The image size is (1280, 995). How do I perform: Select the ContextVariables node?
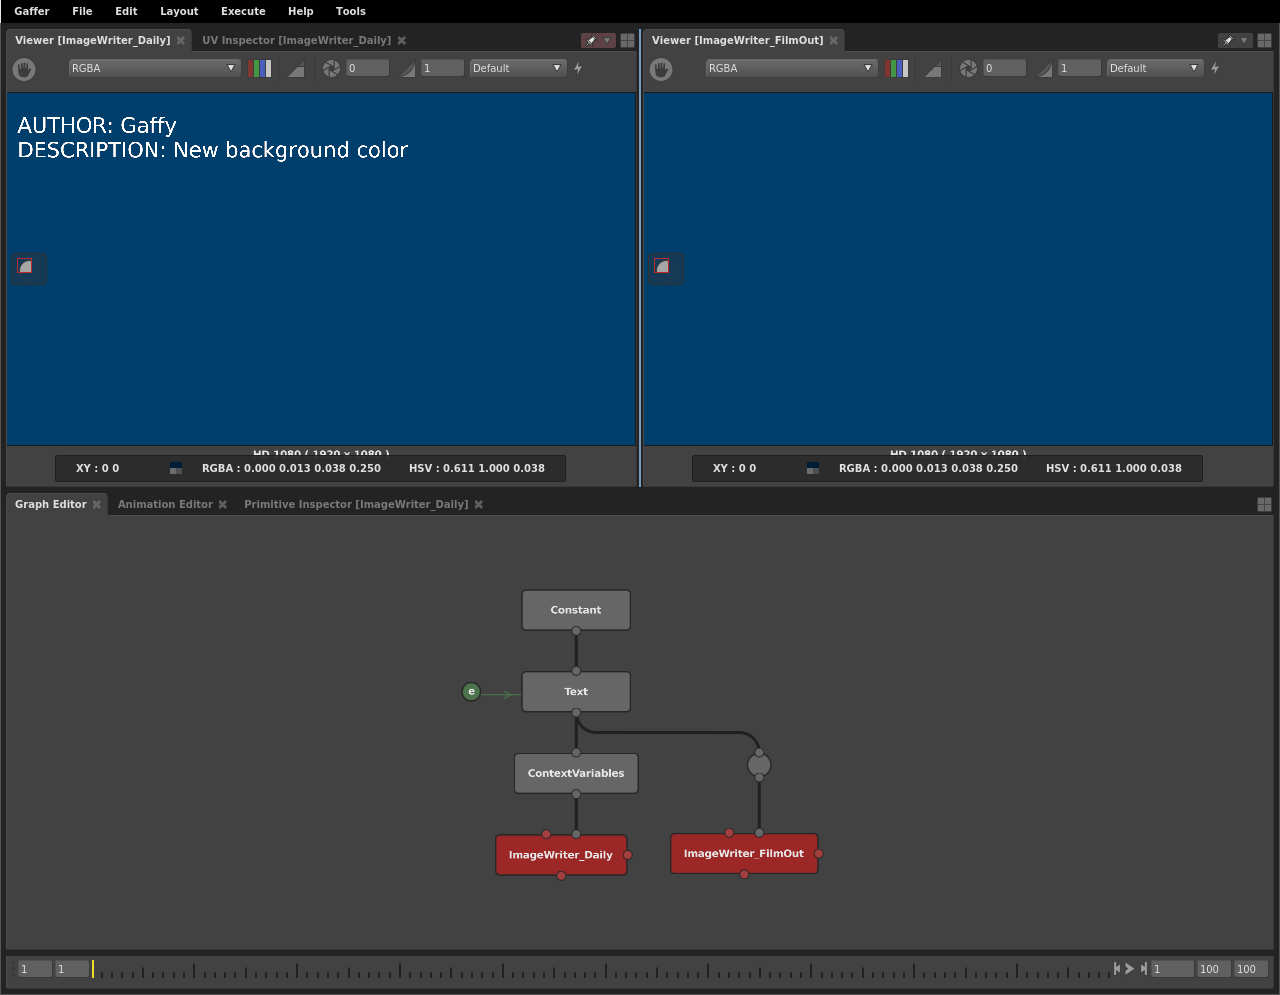[x=576, y=774]
